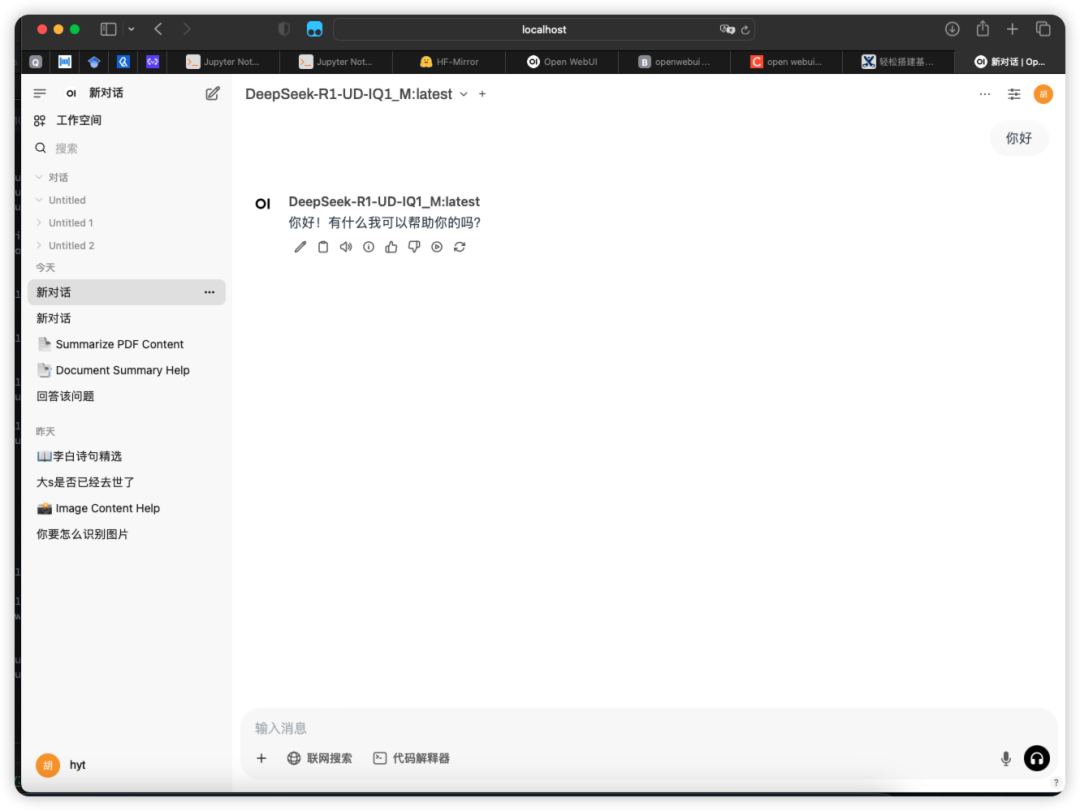Open the Safari share menu
1080x811 pixels.
point(982,29)
